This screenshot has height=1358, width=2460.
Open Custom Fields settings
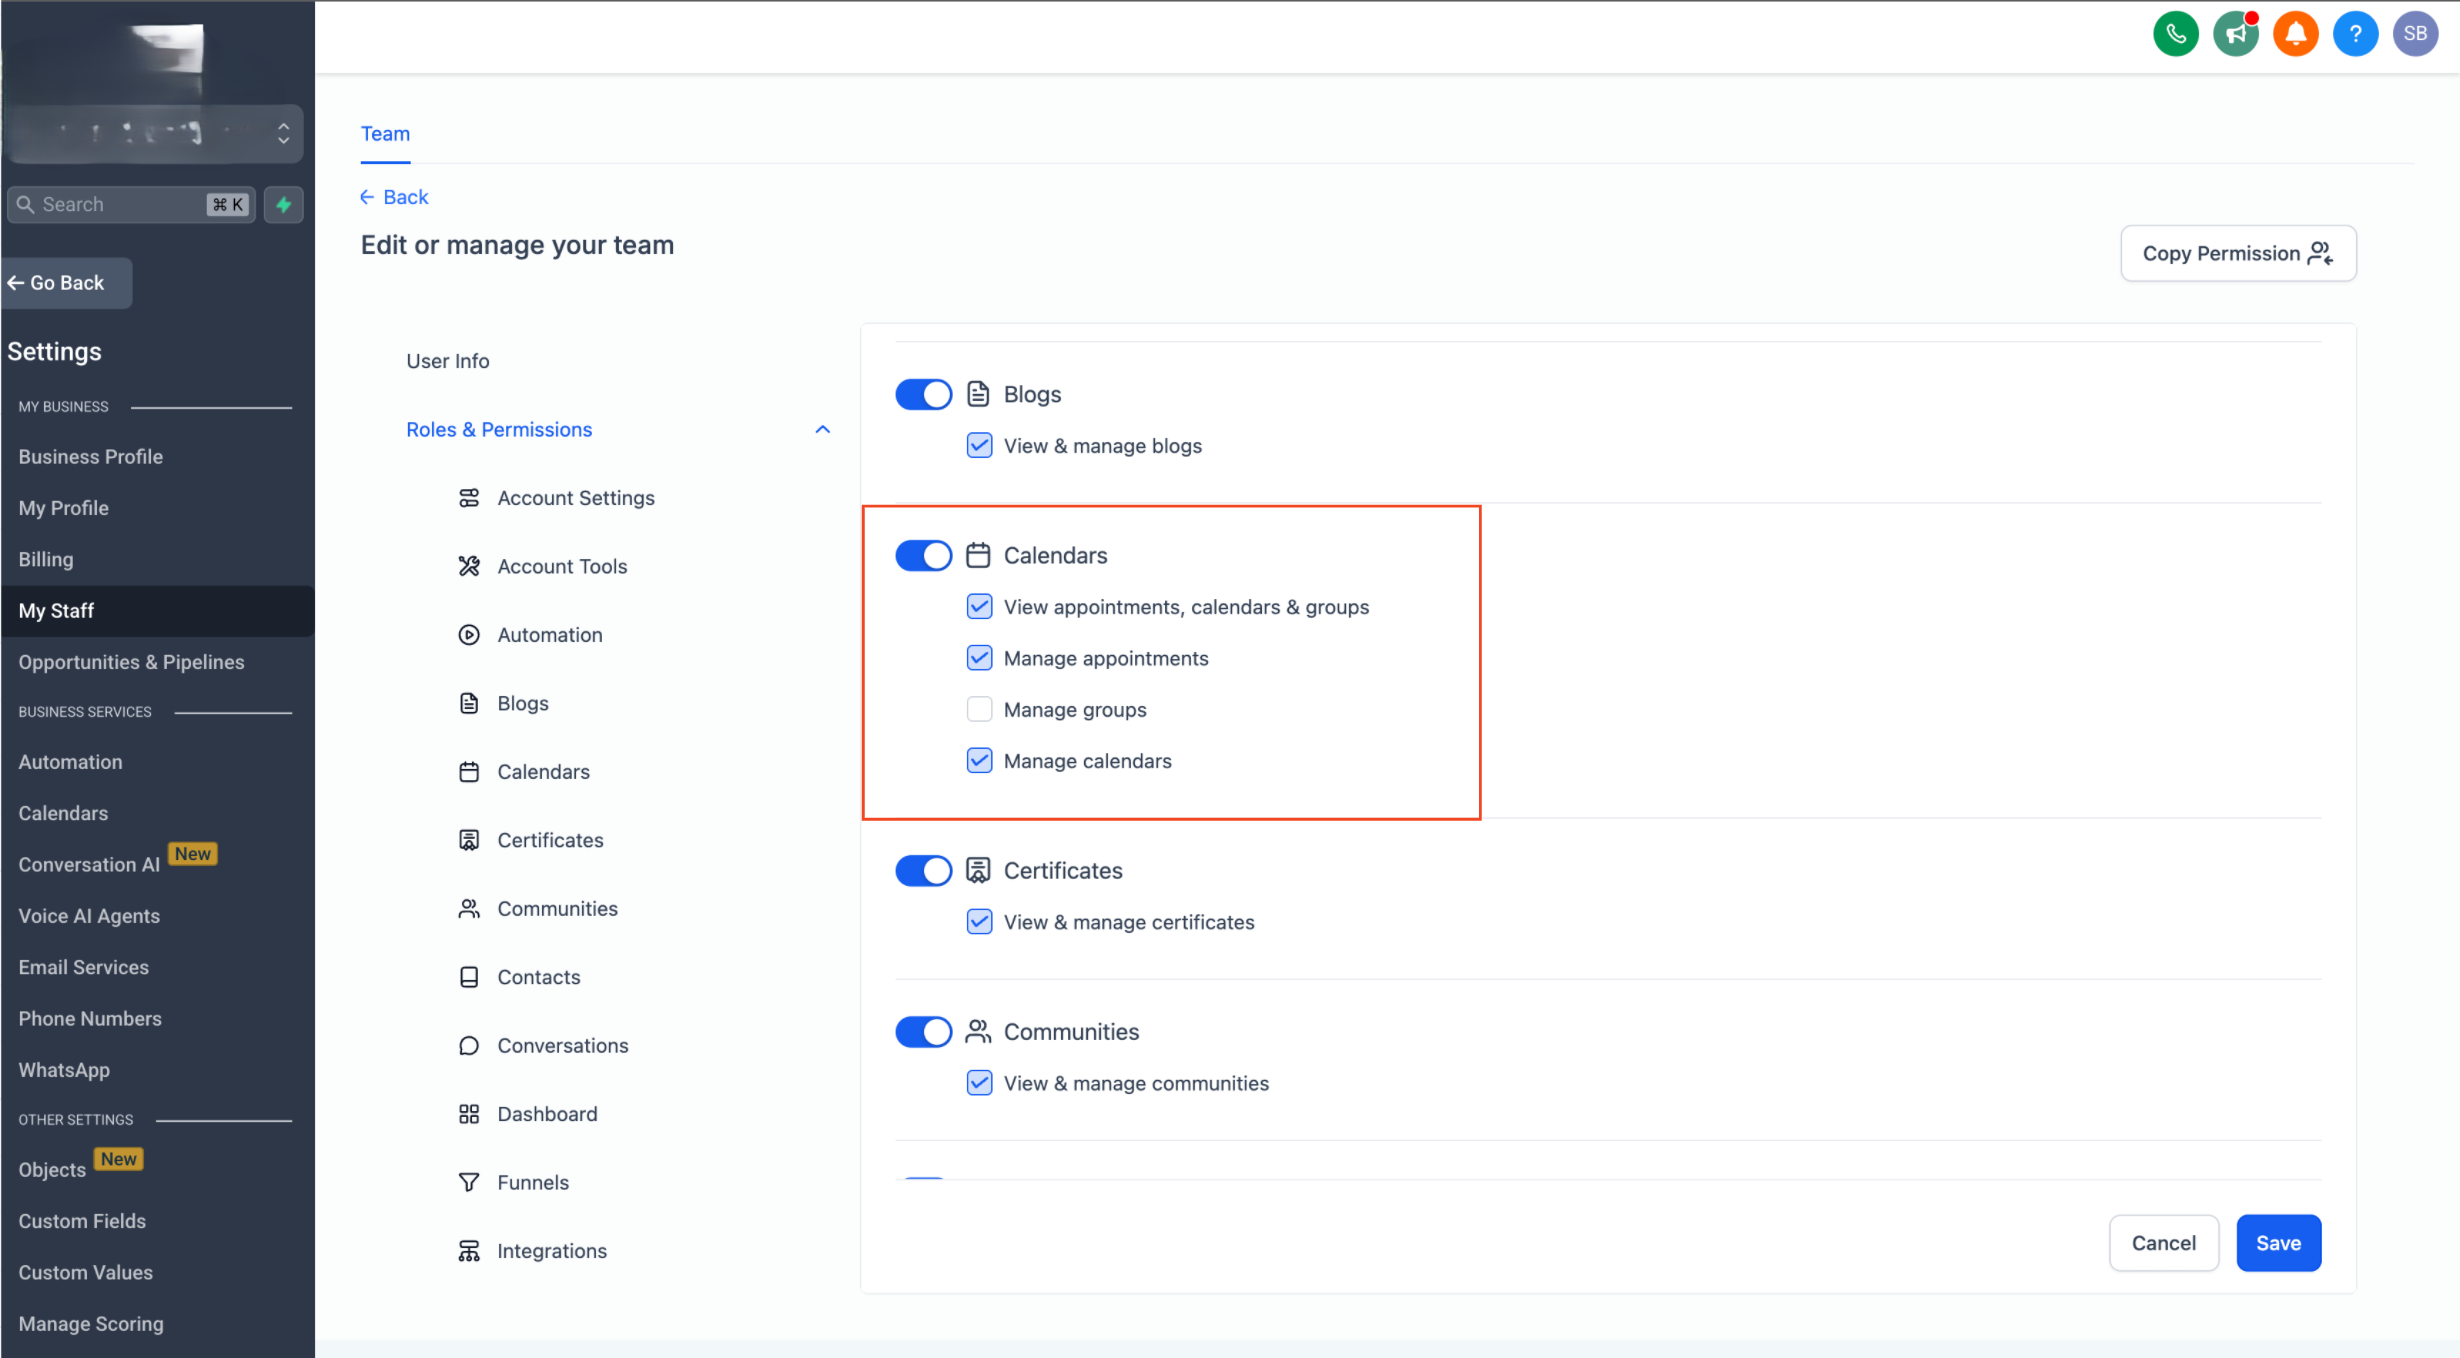coord(82,1221)
